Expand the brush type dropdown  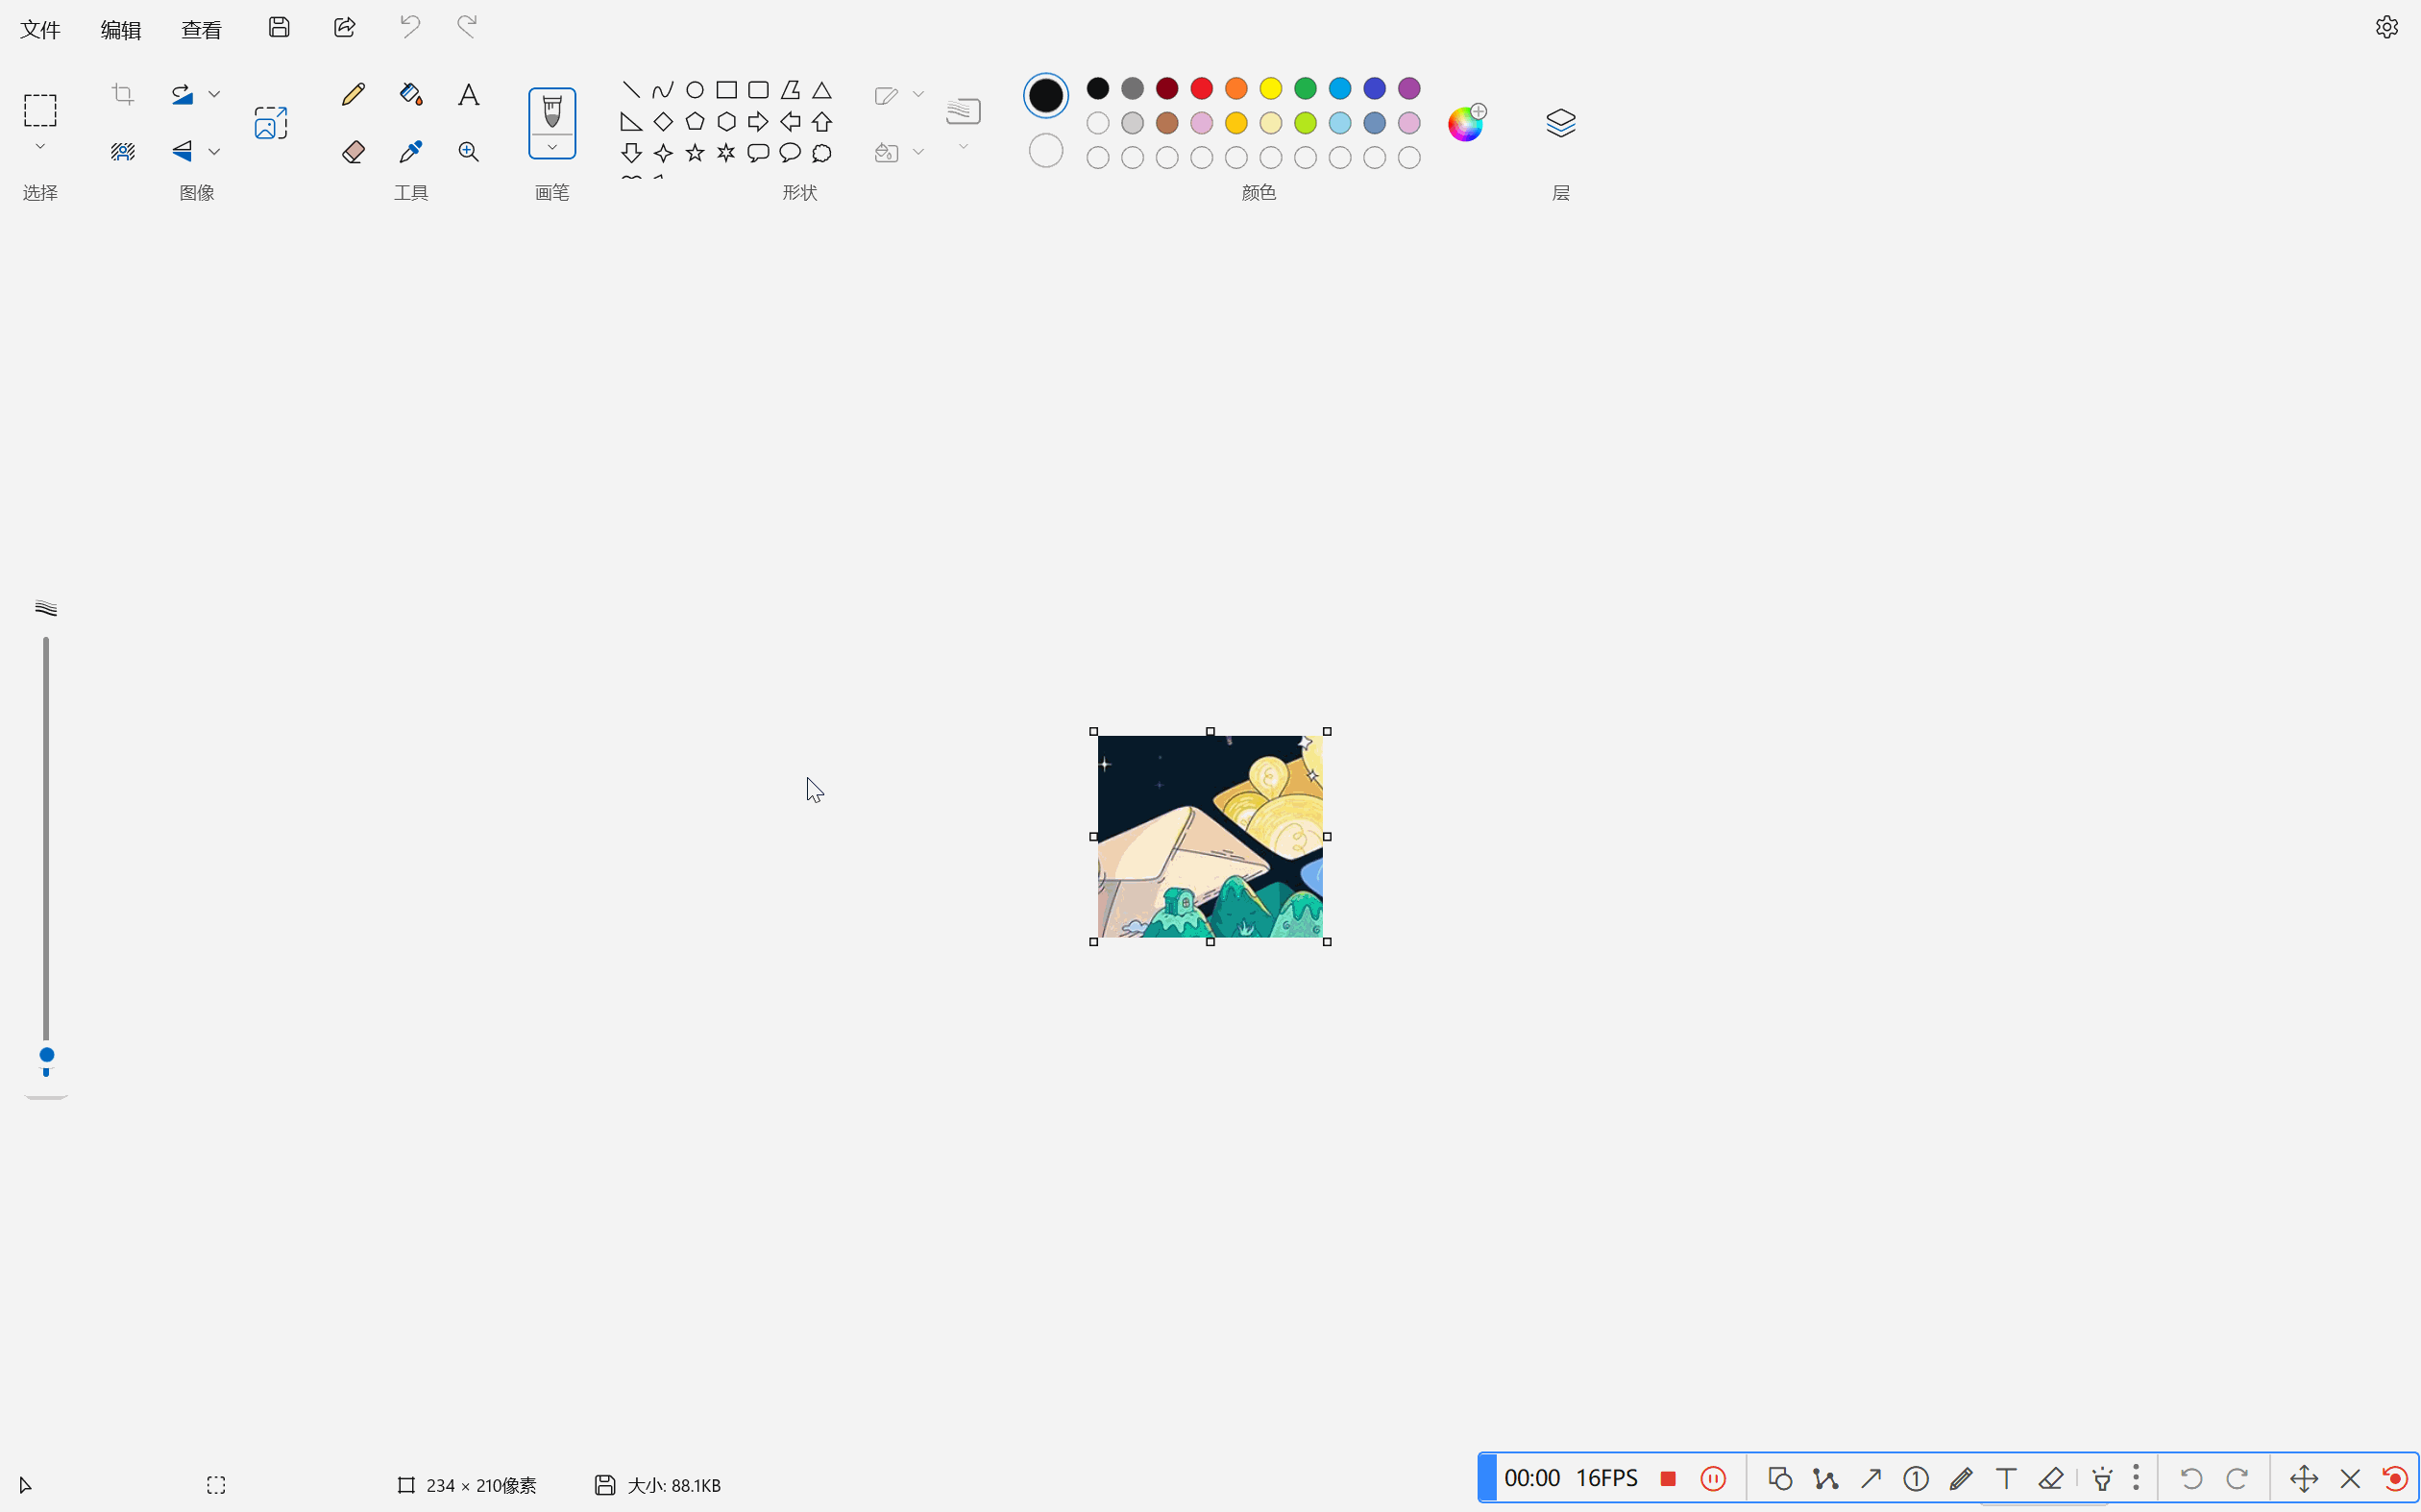pos(552,147)
